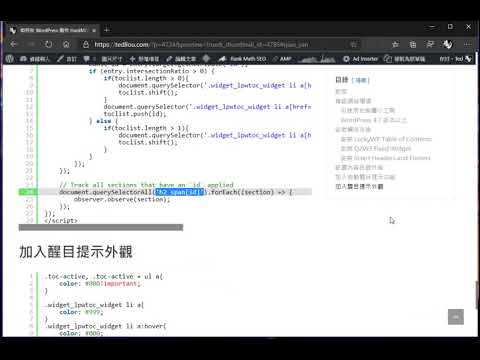Viewport: 480px width, 360px height.
Task: Open comments bubble in admin bar
Action: click(89, 59)
